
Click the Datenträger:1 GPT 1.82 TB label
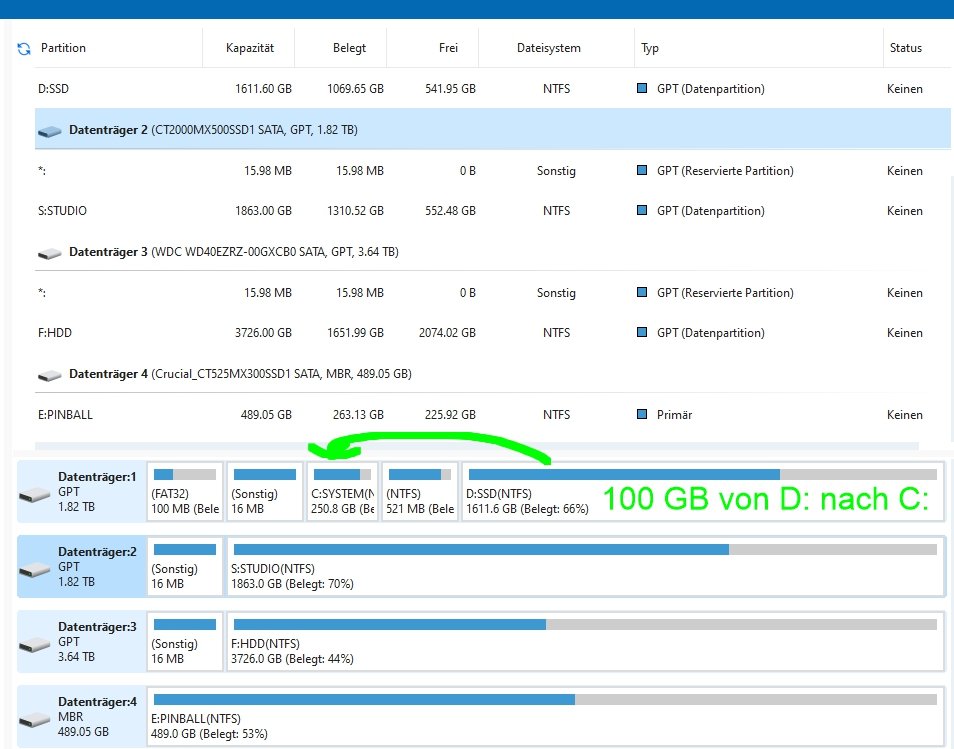click(97, 492)
